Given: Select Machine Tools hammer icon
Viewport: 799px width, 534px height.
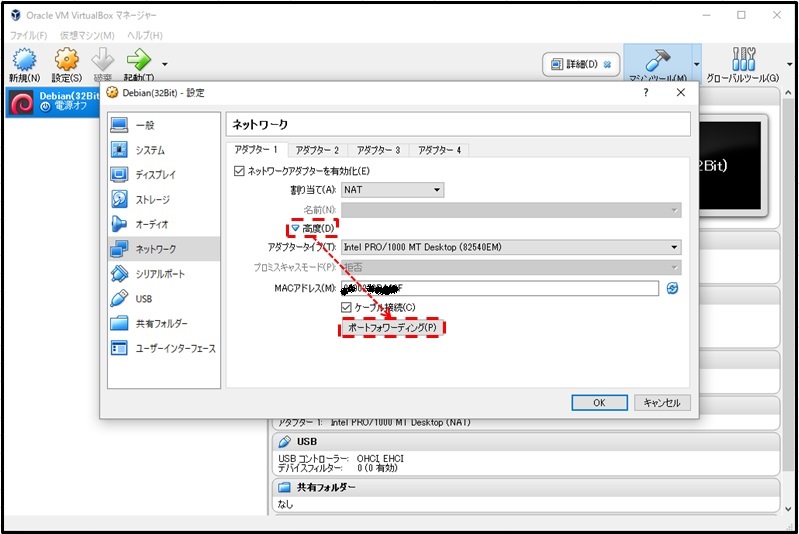Looking at the screenshot, I should (x=657, y=61).
